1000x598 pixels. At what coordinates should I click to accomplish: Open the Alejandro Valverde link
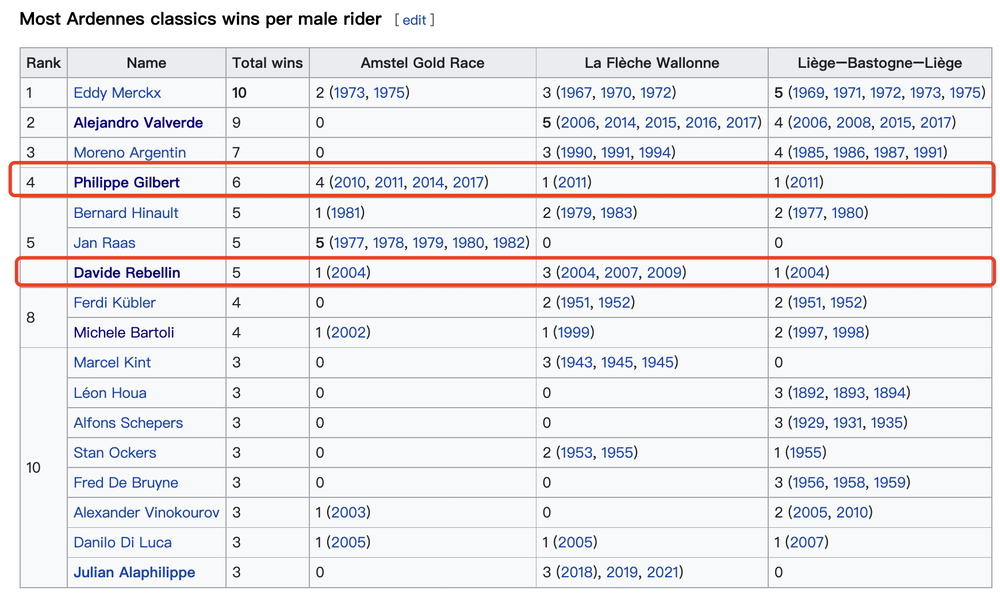coord(138,122)
